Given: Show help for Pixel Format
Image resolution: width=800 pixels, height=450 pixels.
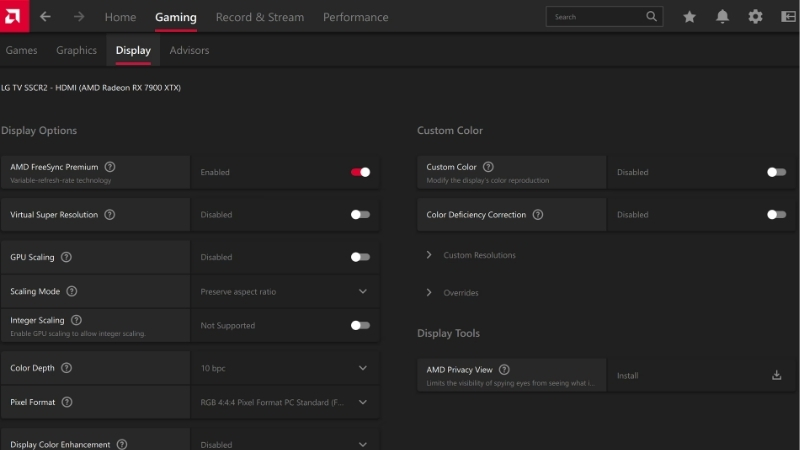Looking at the screenshot, I should coord(67,402).
